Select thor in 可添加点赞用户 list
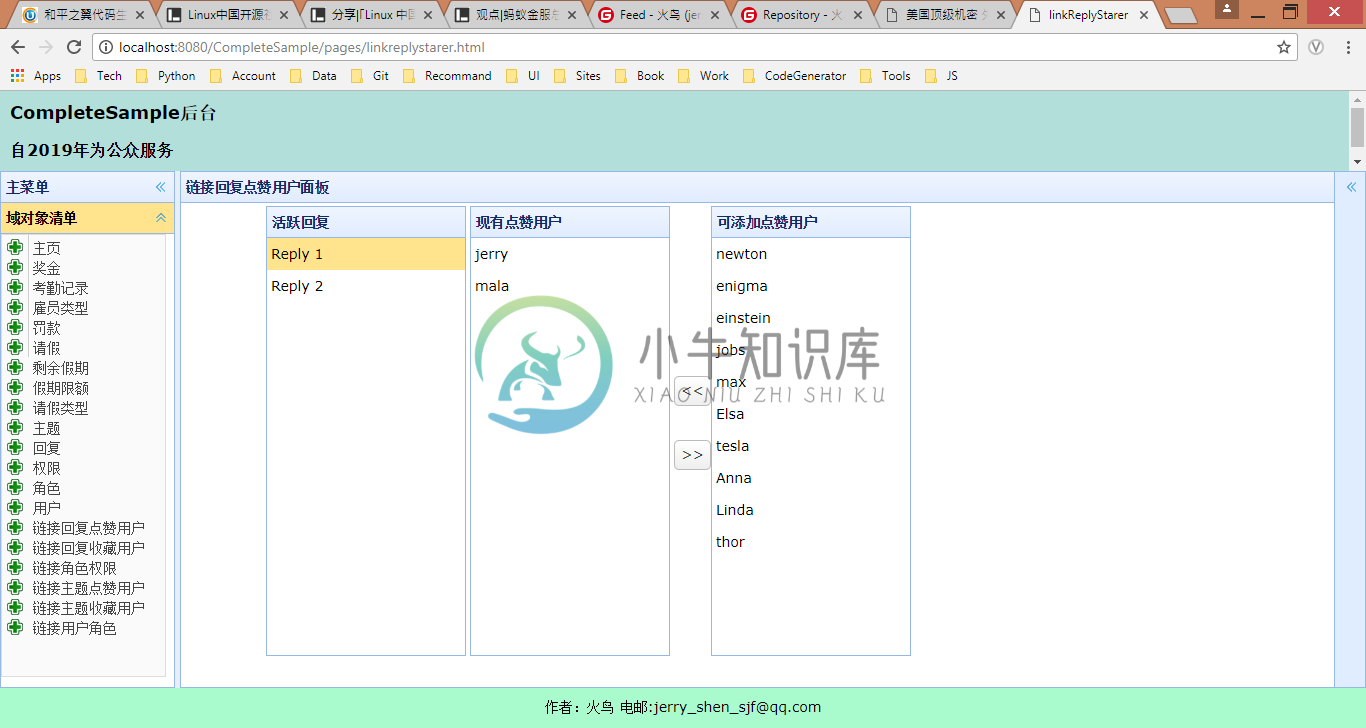This screenshot has width=1366, height=728. 811,542
